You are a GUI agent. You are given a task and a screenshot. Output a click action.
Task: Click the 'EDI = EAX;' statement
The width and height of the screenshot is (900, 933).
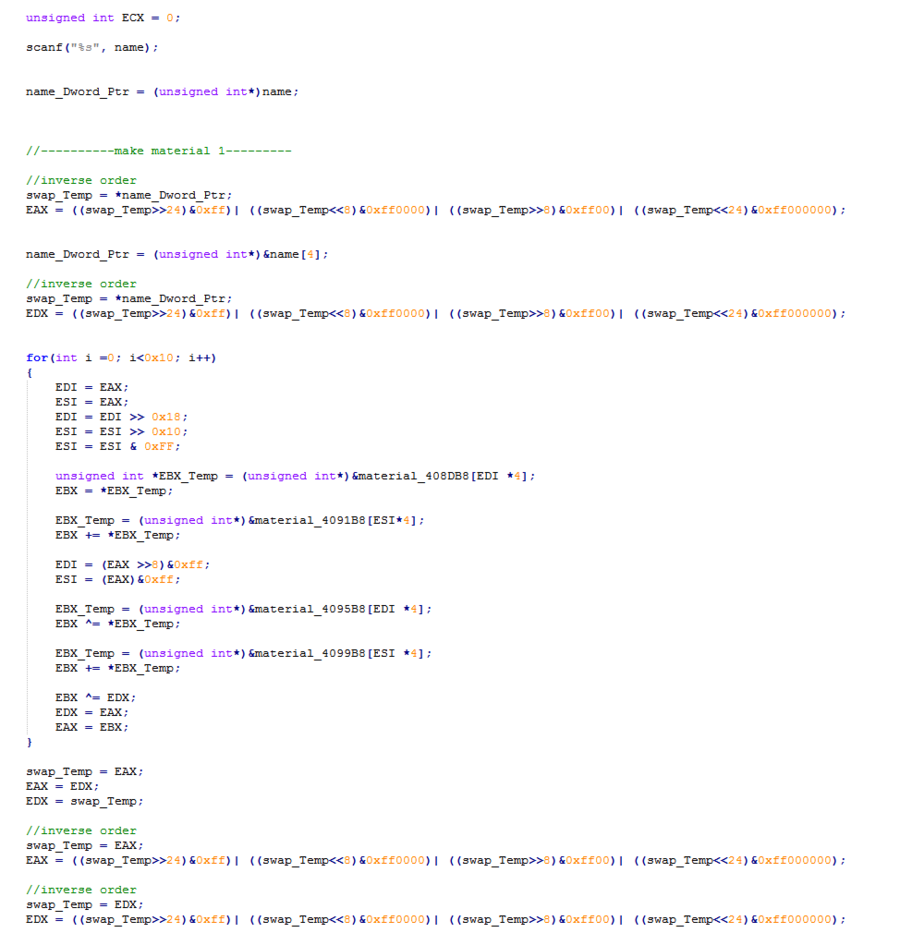tap(92, 387)
